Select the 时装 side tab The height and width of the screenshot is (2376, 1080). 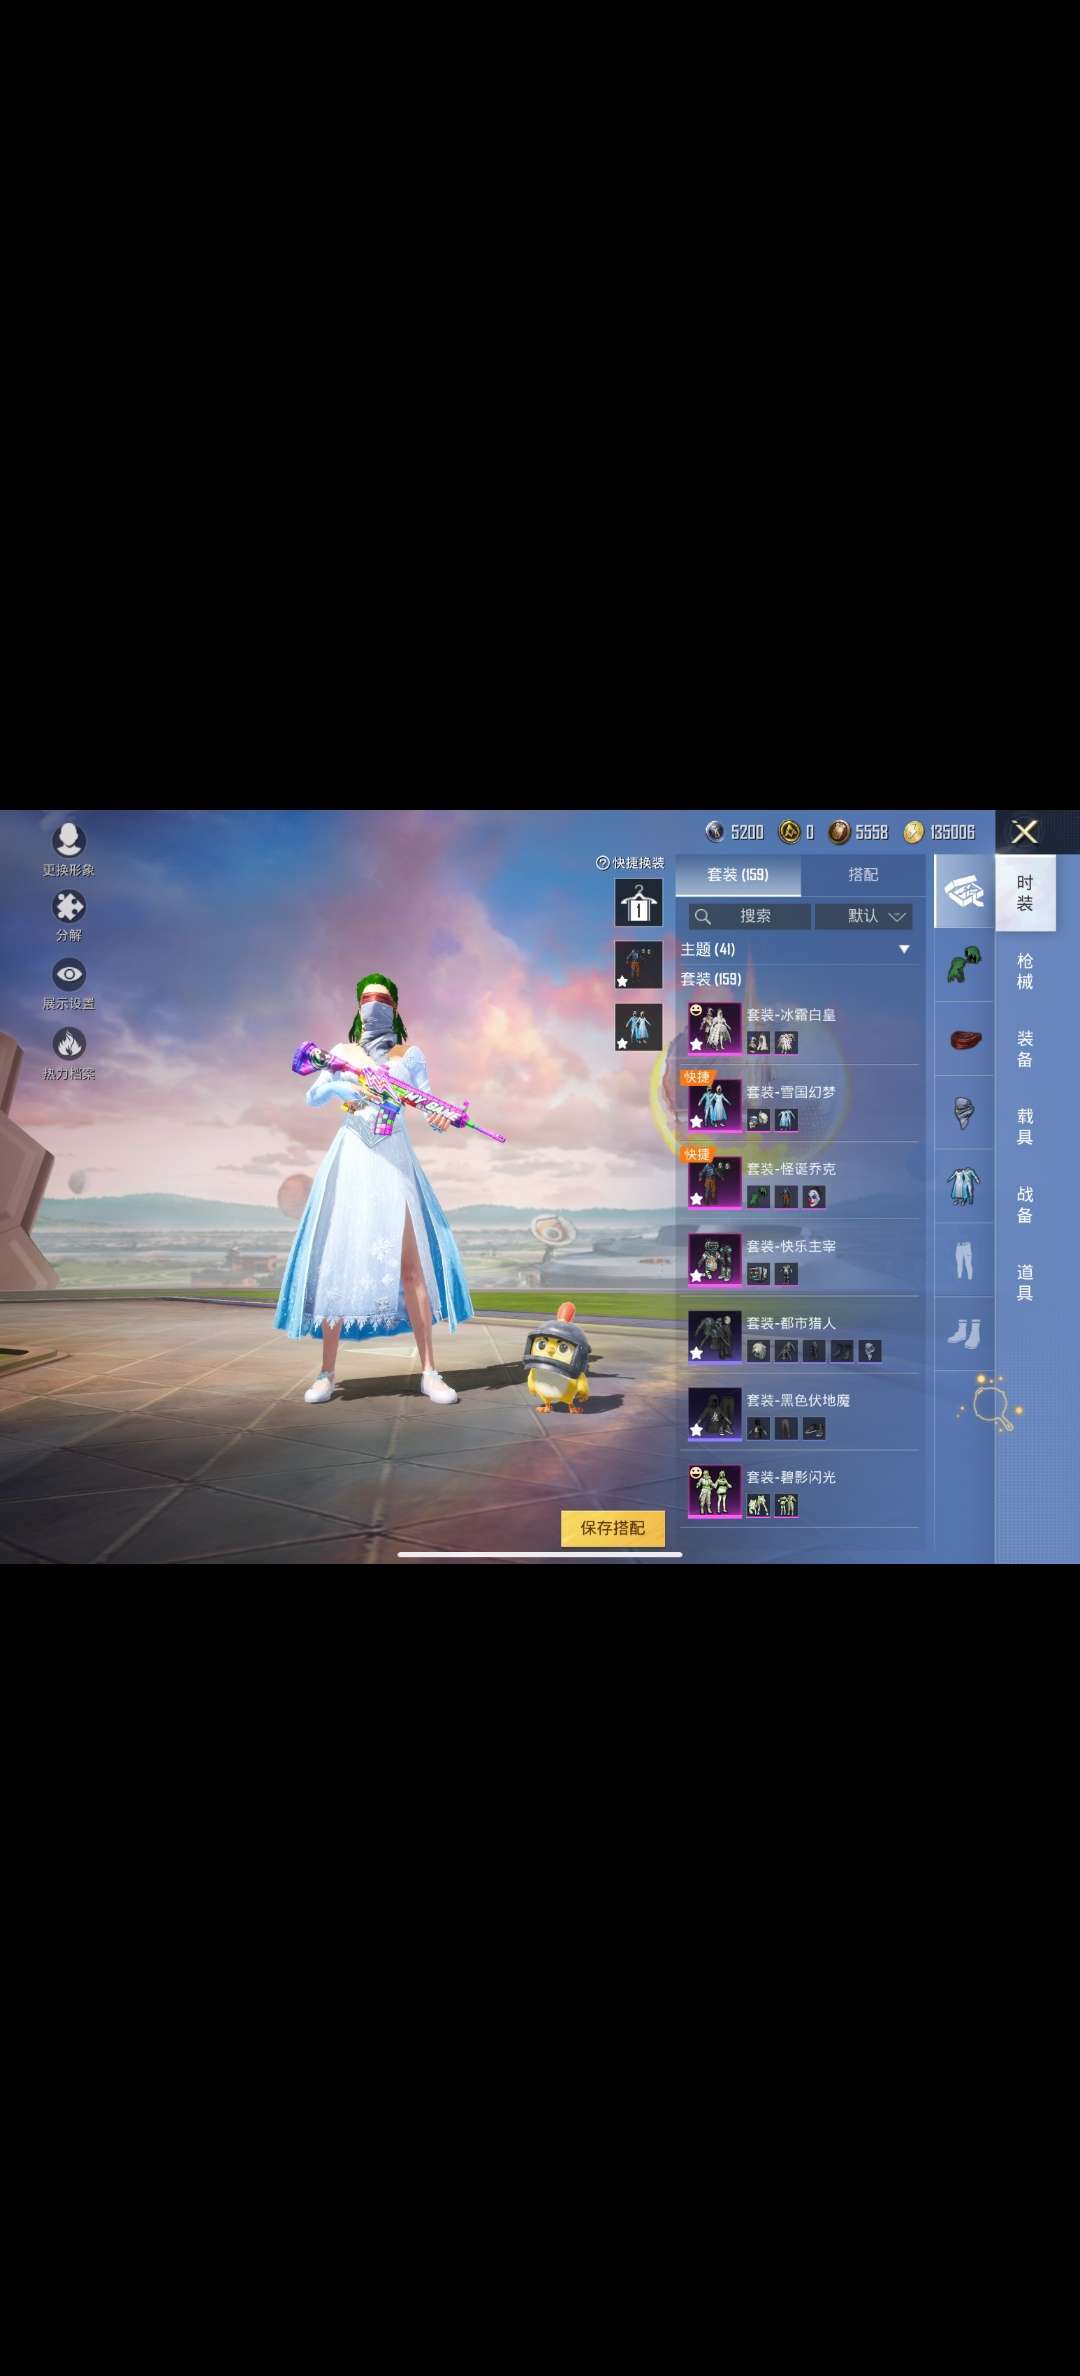pos(1025,893)
